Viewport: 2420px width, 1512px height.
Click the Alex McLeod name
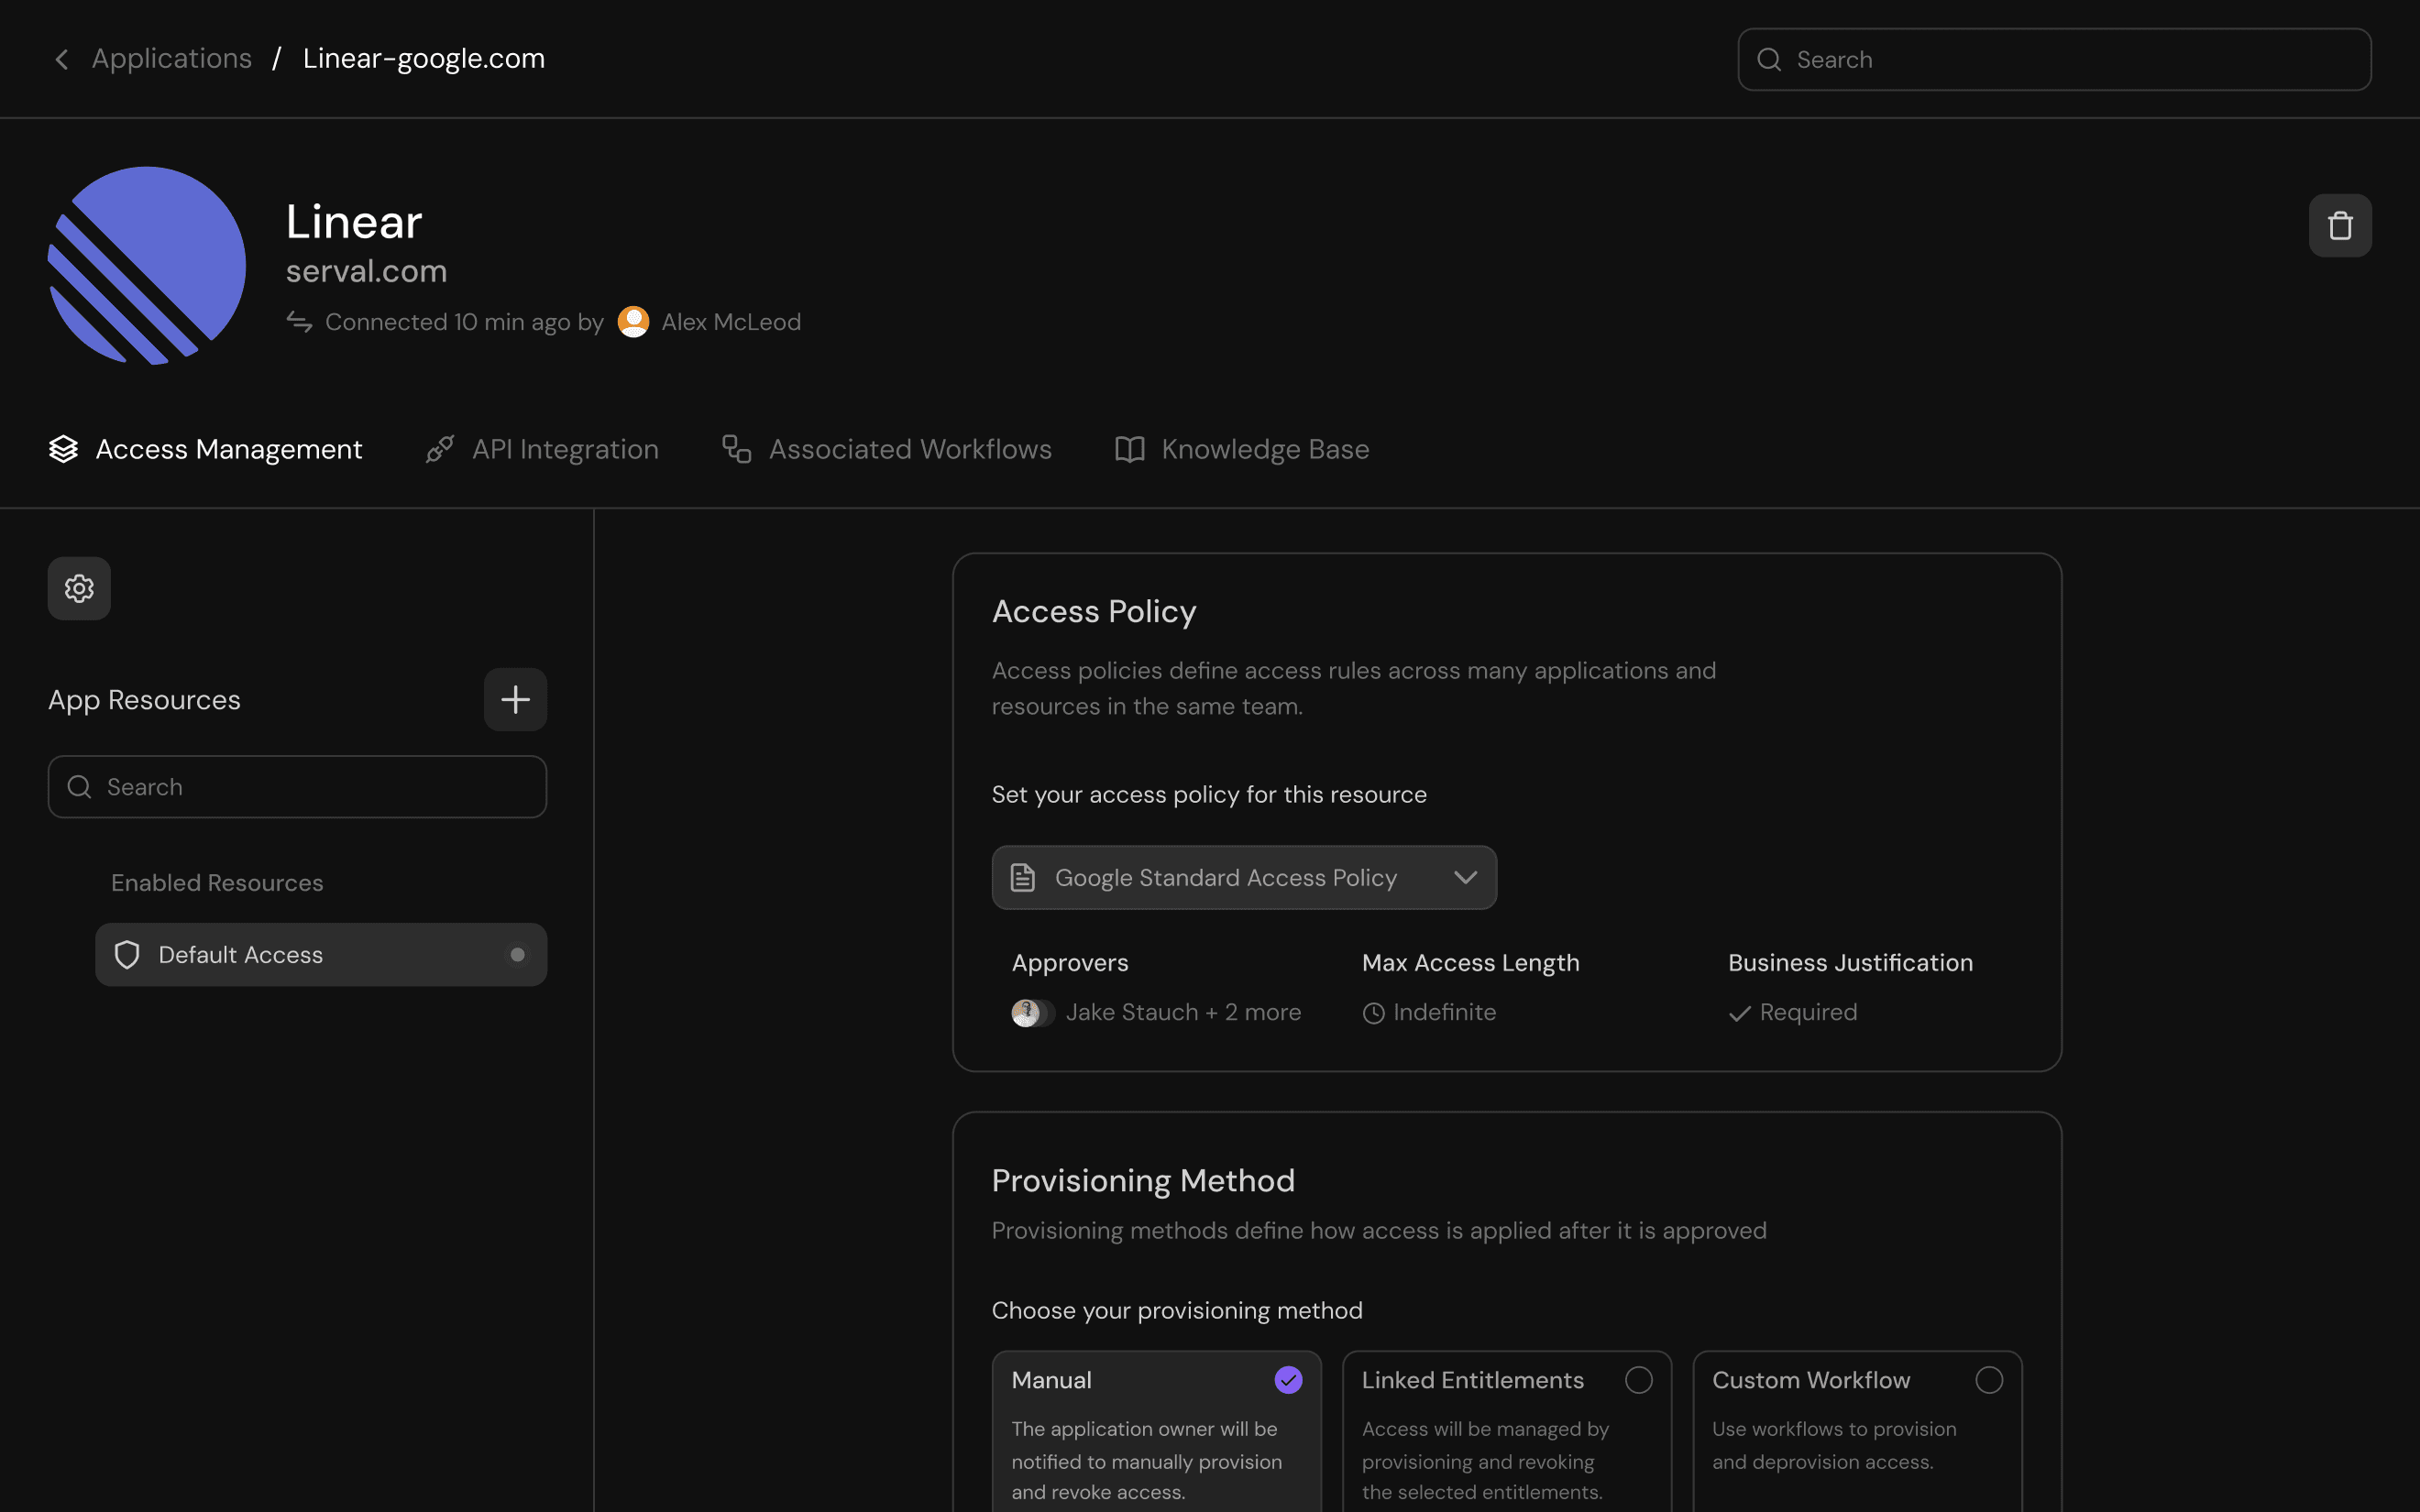(x=731, y=322)
